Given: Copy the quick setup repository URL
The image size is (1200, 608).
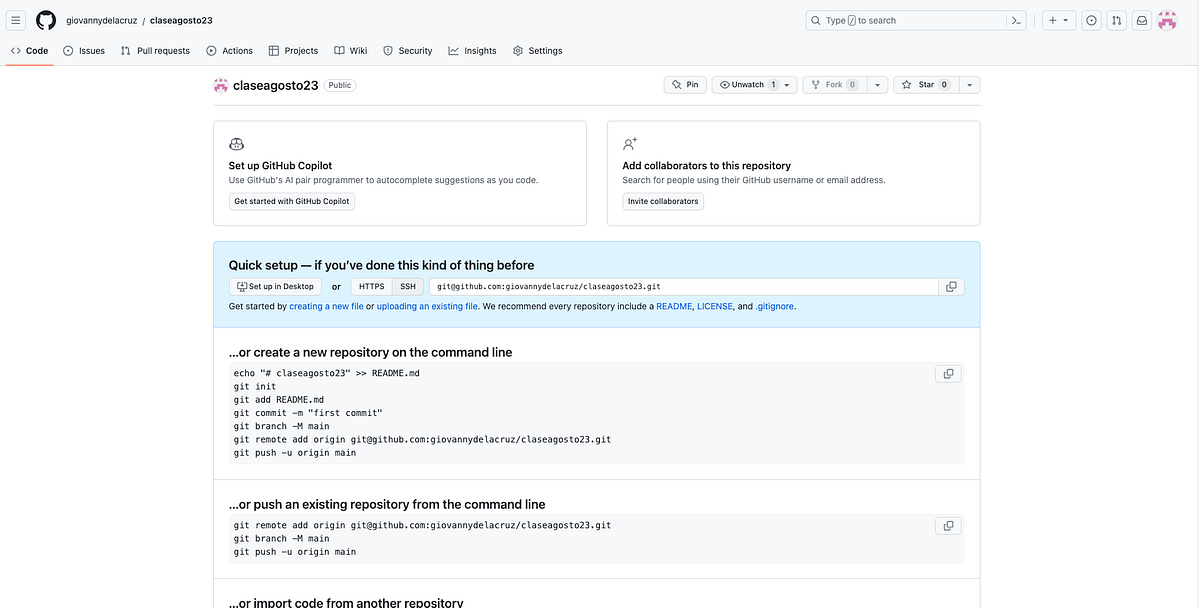Looking at the screenshot, I should [950, 286].
